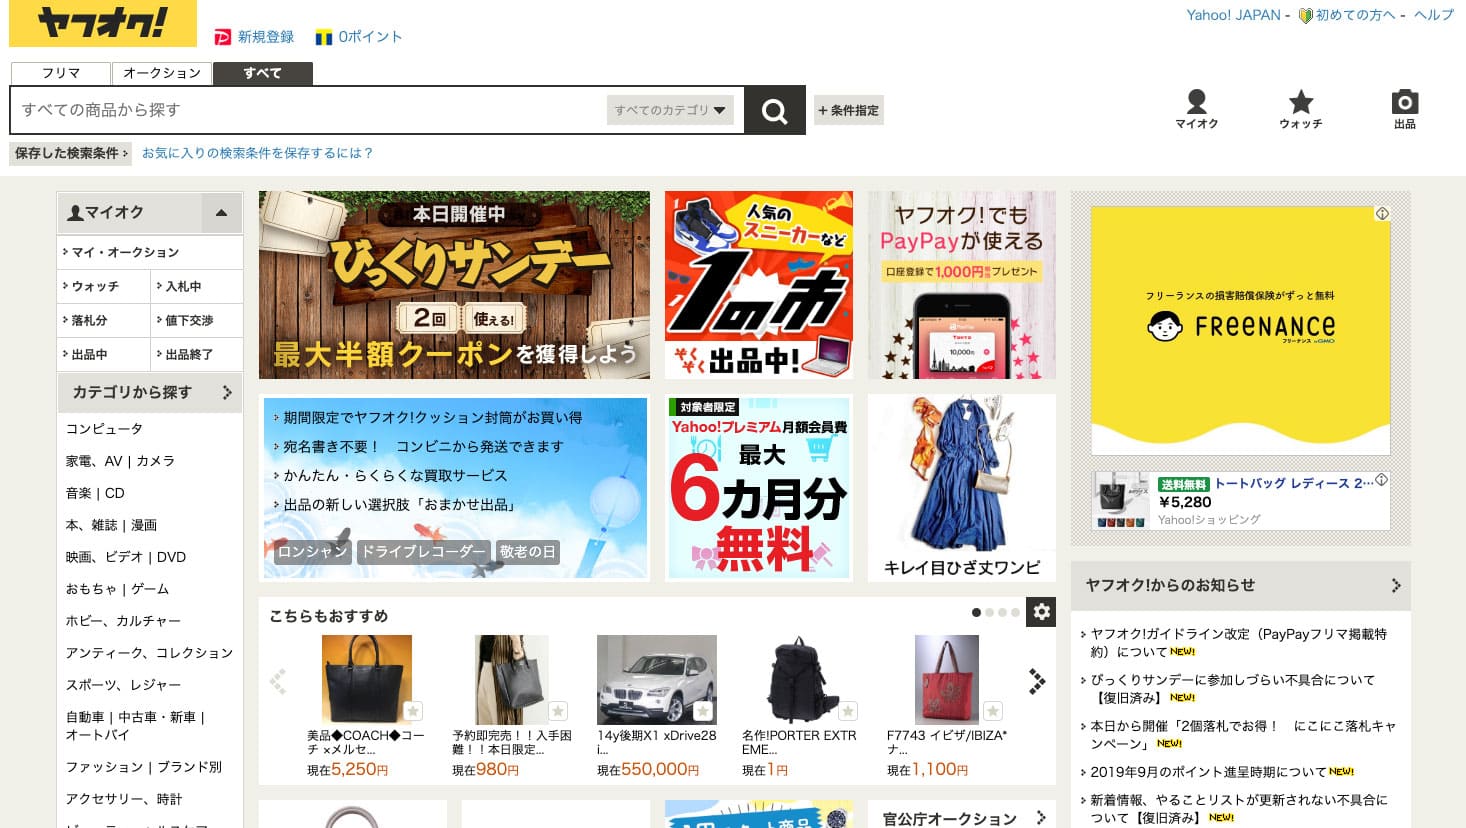Open 値下交渉 in the sidebar menu
Screen dimensions: 1466x828
197,320
